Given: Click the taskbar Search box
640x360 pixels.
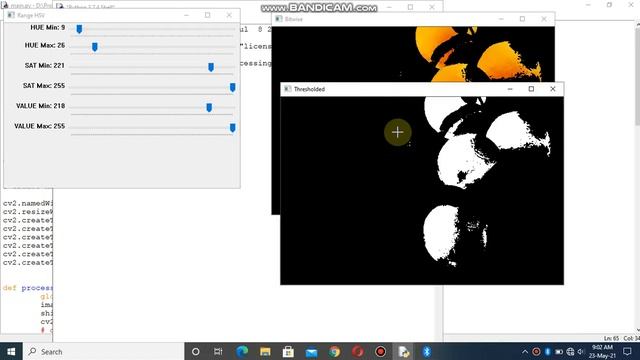Looking at the screenshot, I should (104, 351).
